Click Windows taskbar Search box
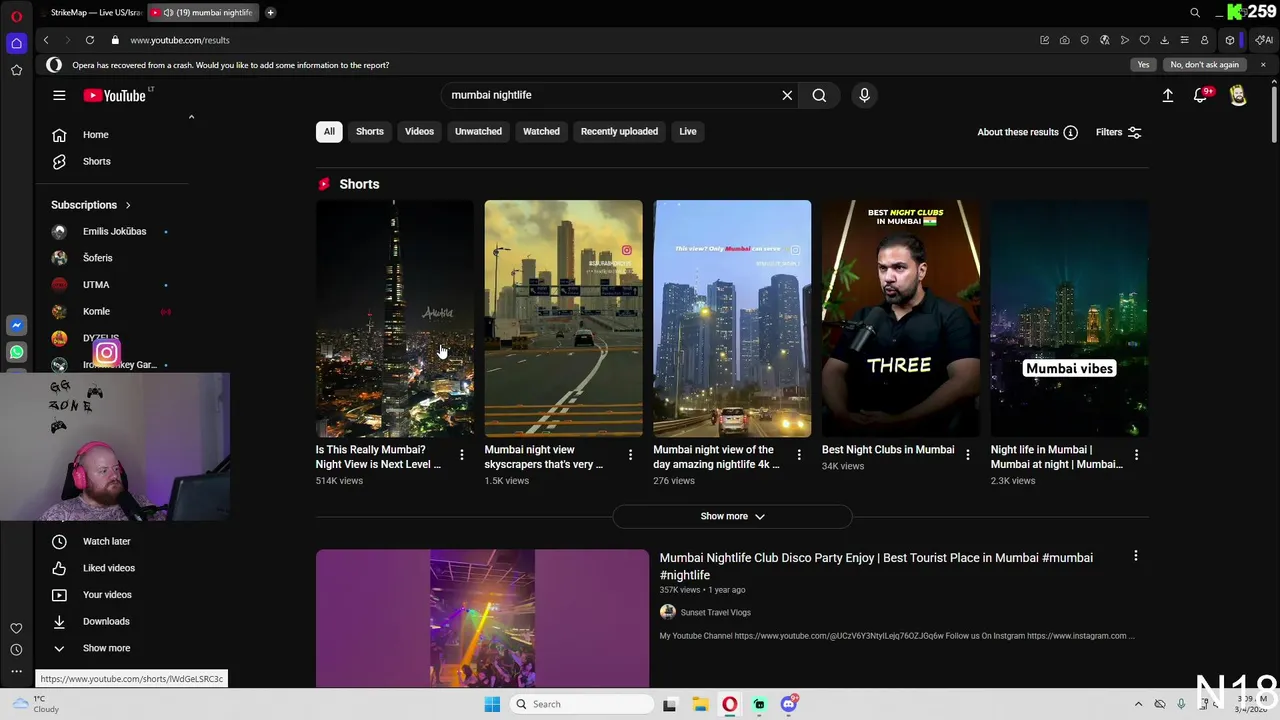 click(x=580, y=704)
